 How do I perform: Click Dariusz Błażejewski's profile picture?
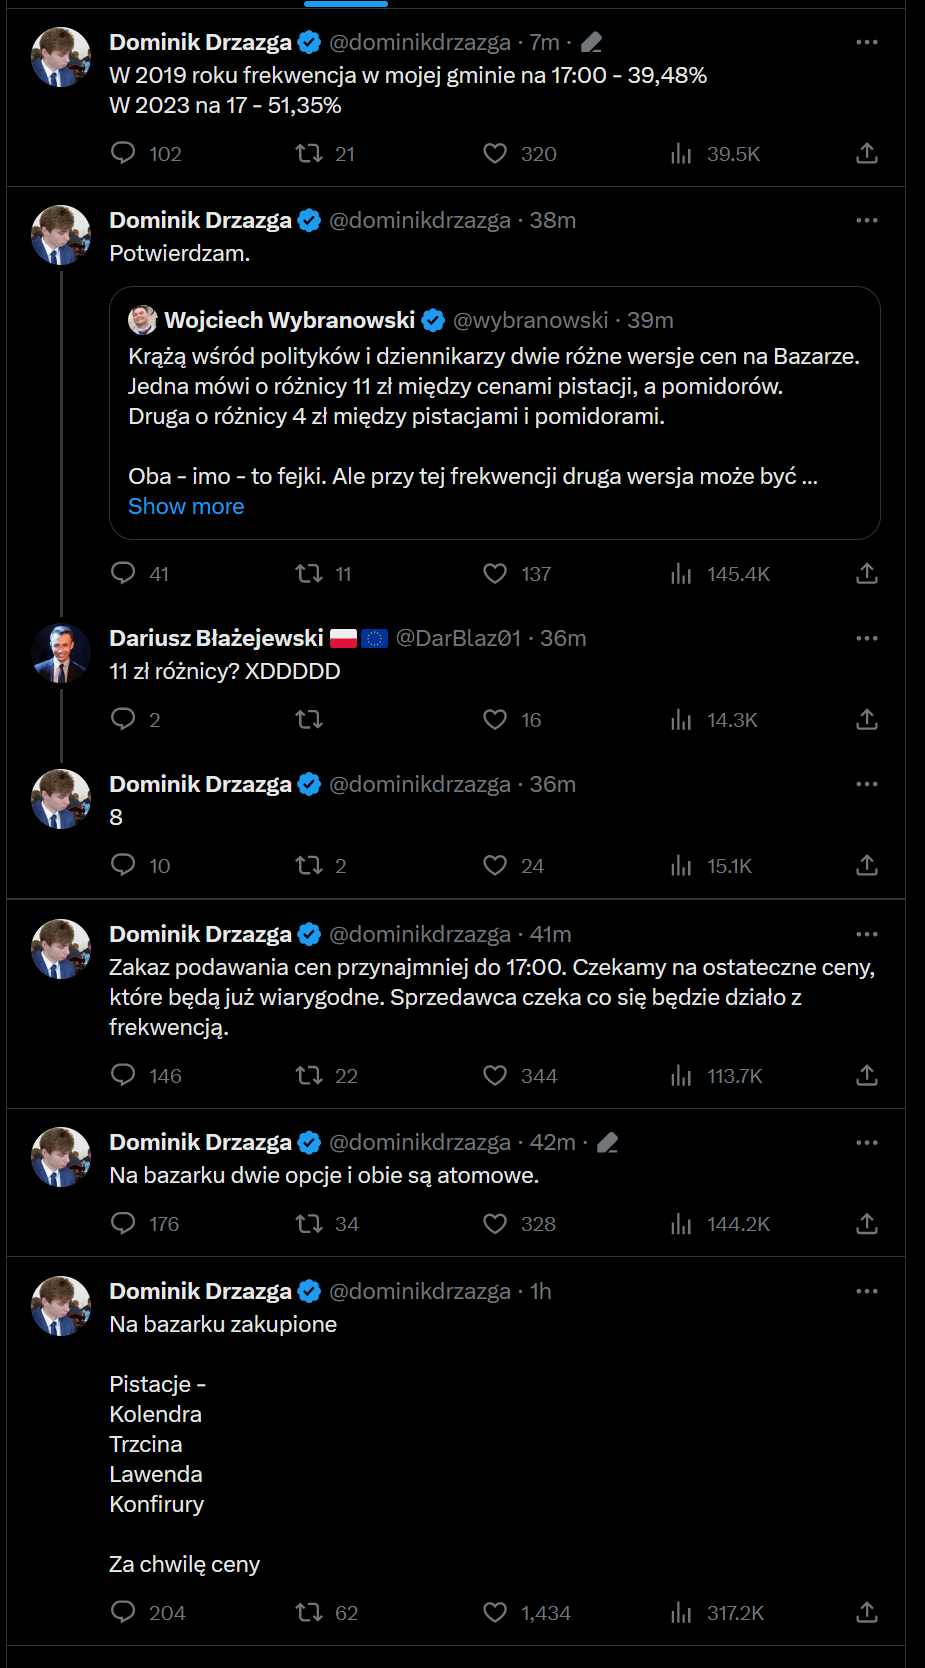click(x=61, y=653)
